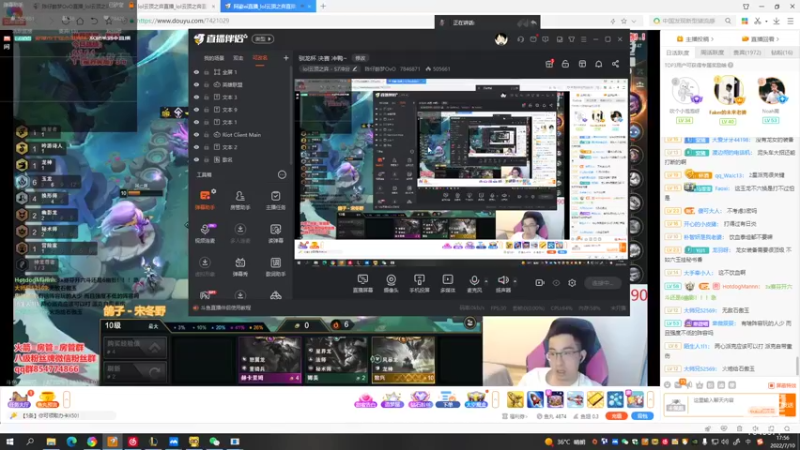Screen dimensions: 800x450
Task: Select the 周活跃度 ranking tab
Action: click(x=712, y=53)
